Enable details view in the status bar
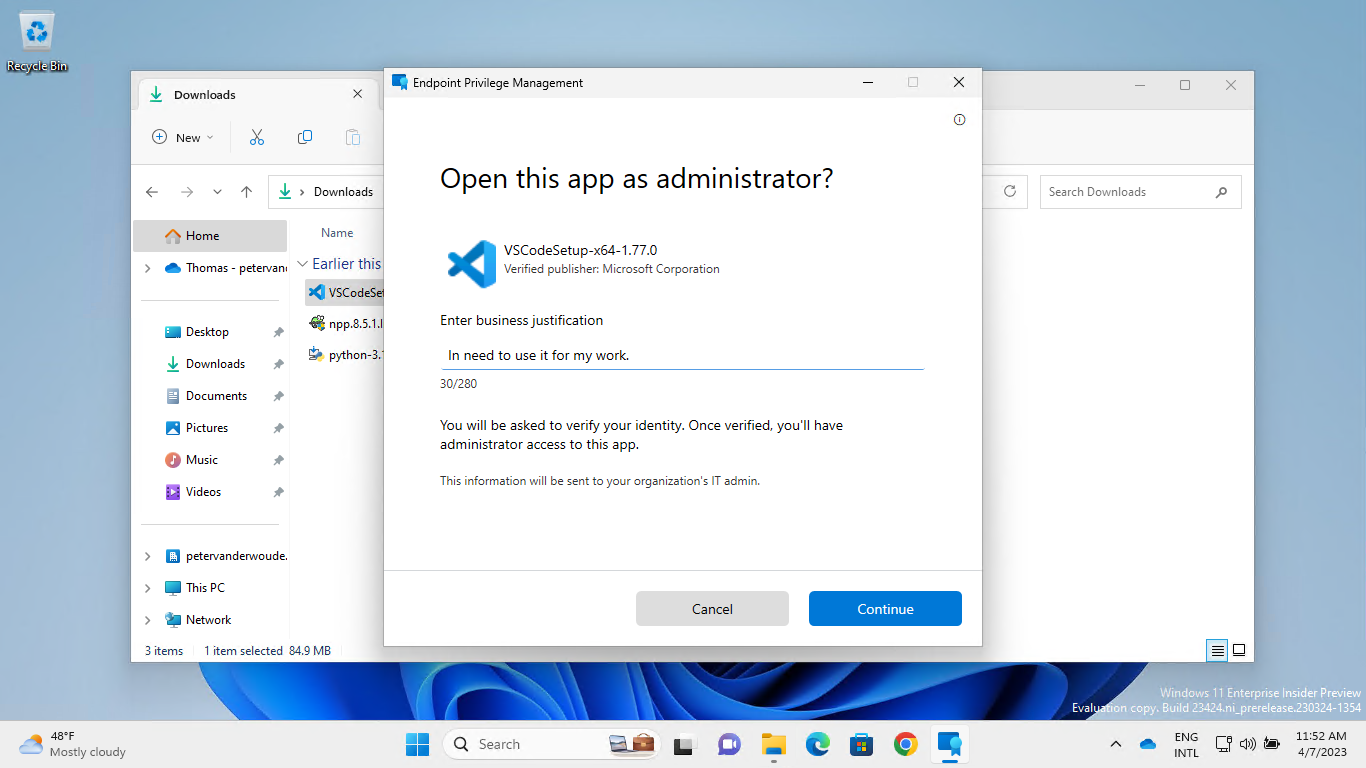This screenshot has width=1366, height=768. 1217,650
